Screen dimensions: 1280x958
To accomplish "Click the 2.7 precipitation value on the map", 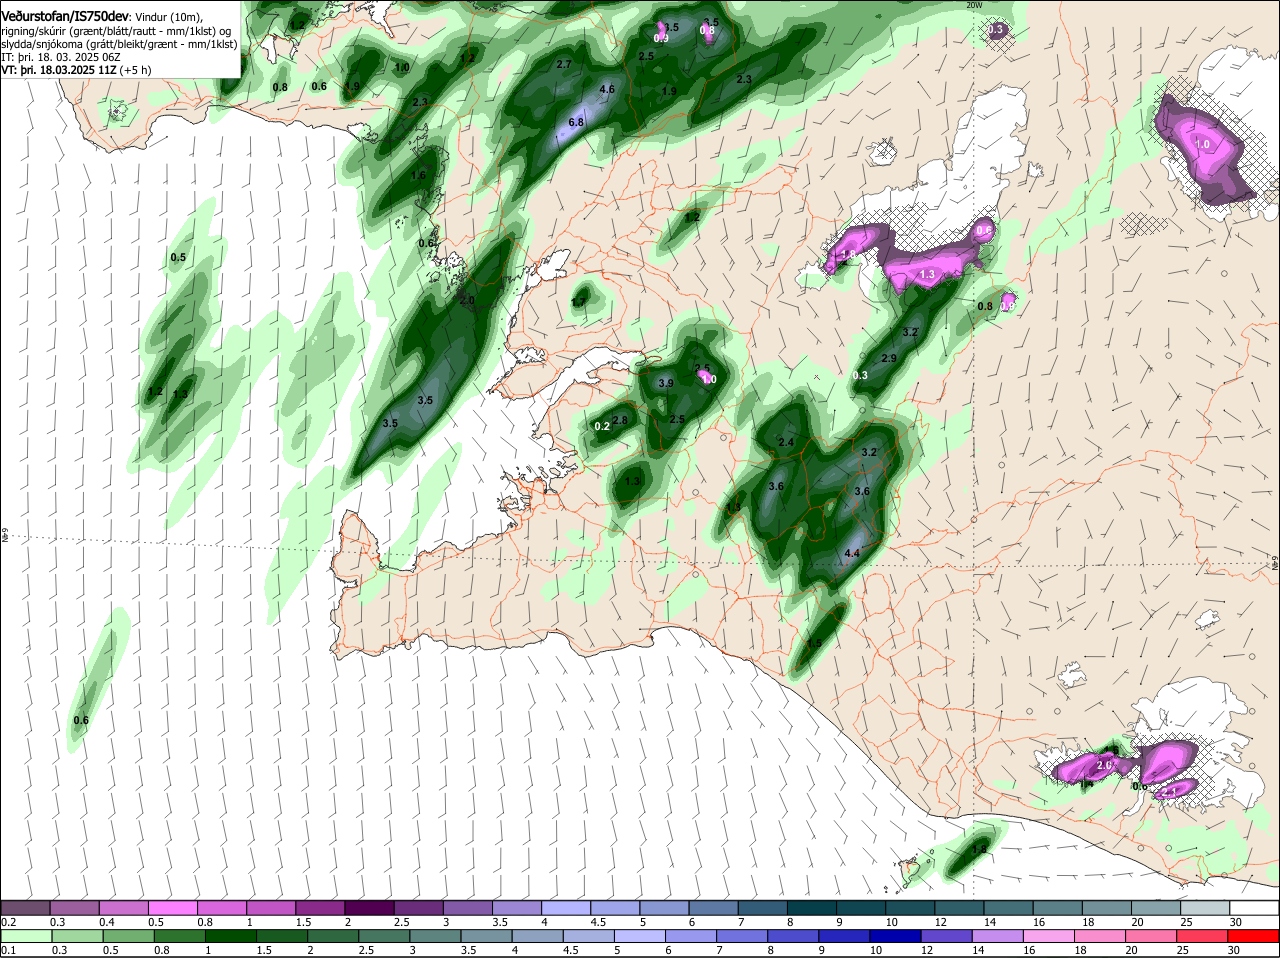I will coord(563,64).
